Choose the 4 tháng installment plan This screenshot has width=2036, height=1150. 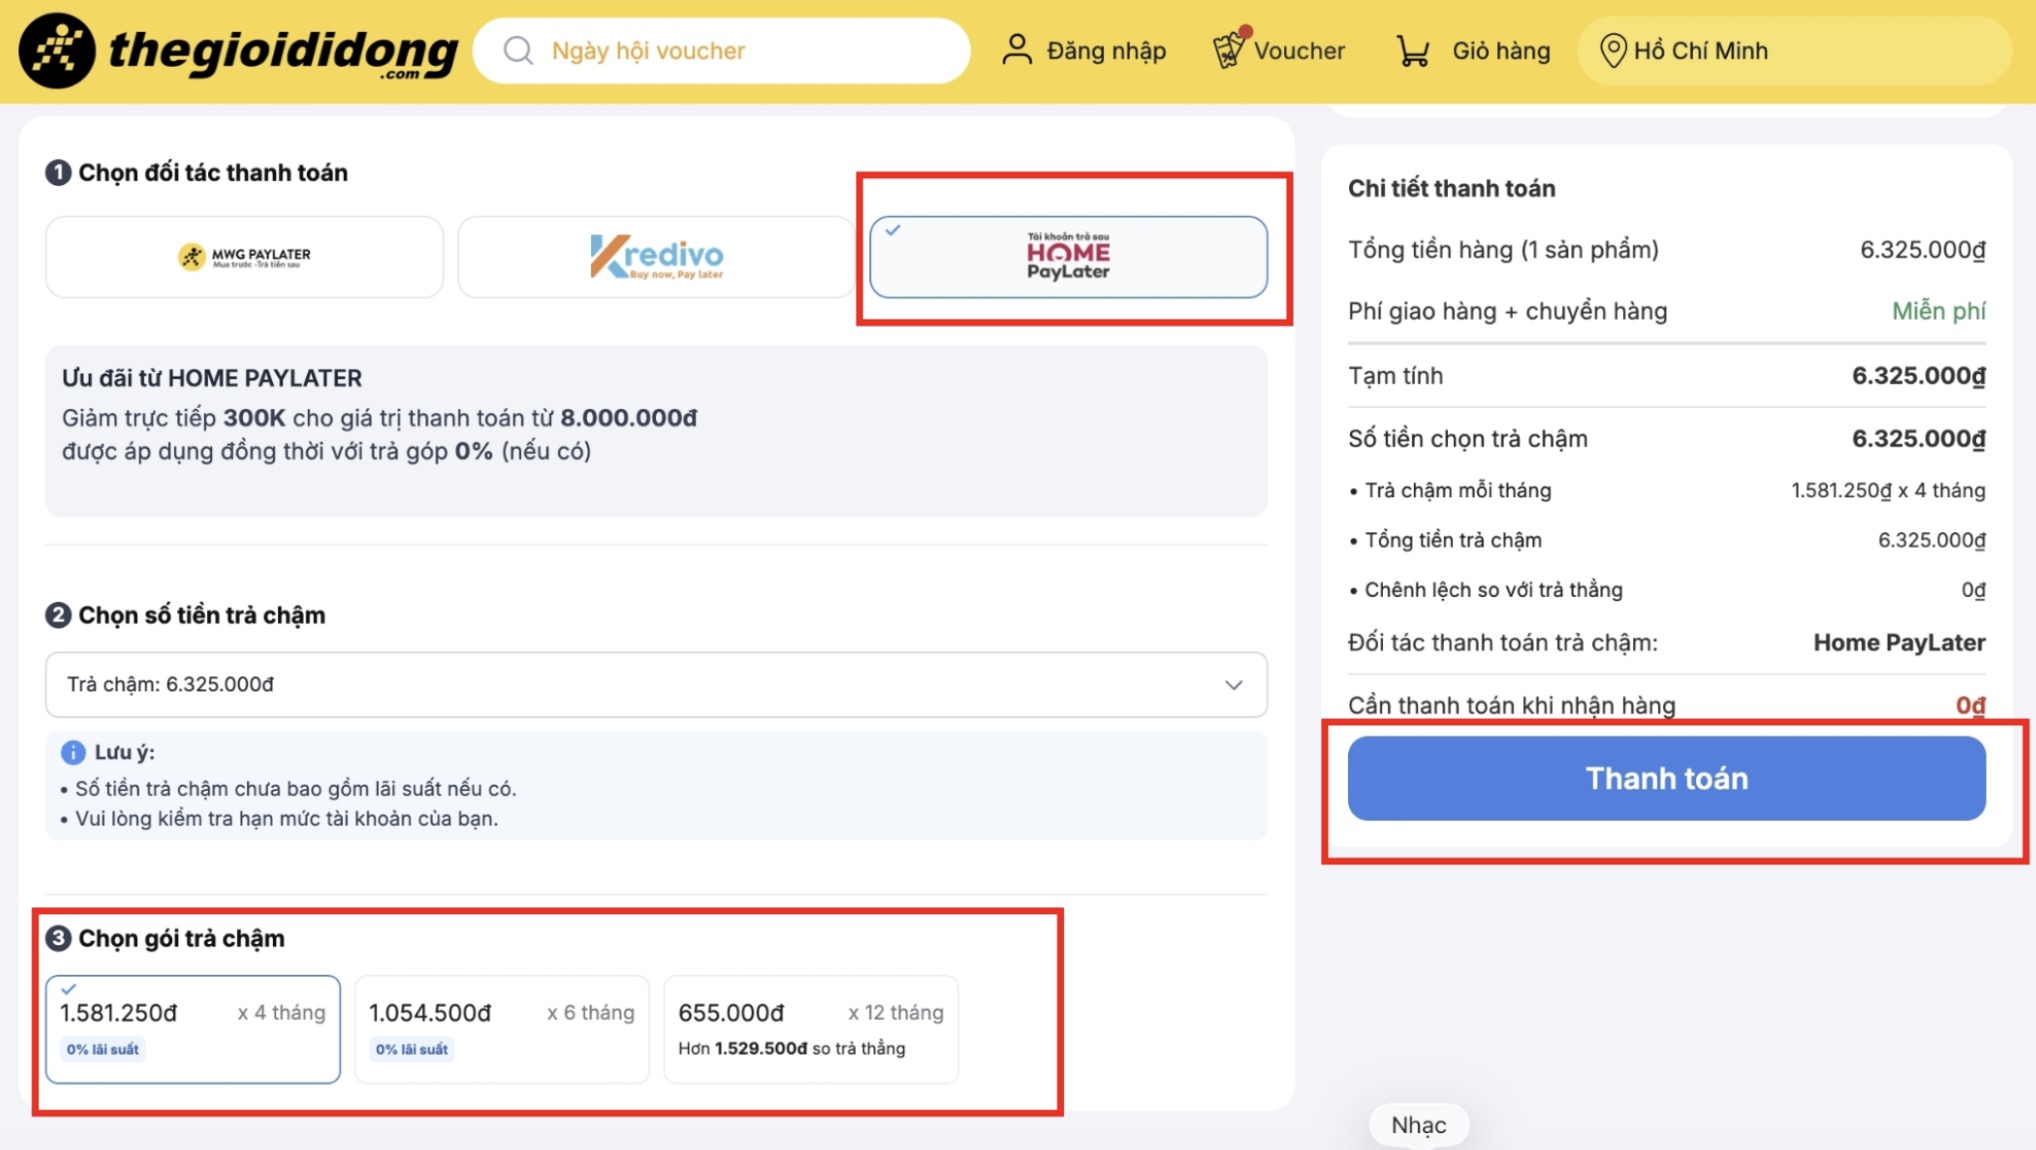tap(193, 1029)
